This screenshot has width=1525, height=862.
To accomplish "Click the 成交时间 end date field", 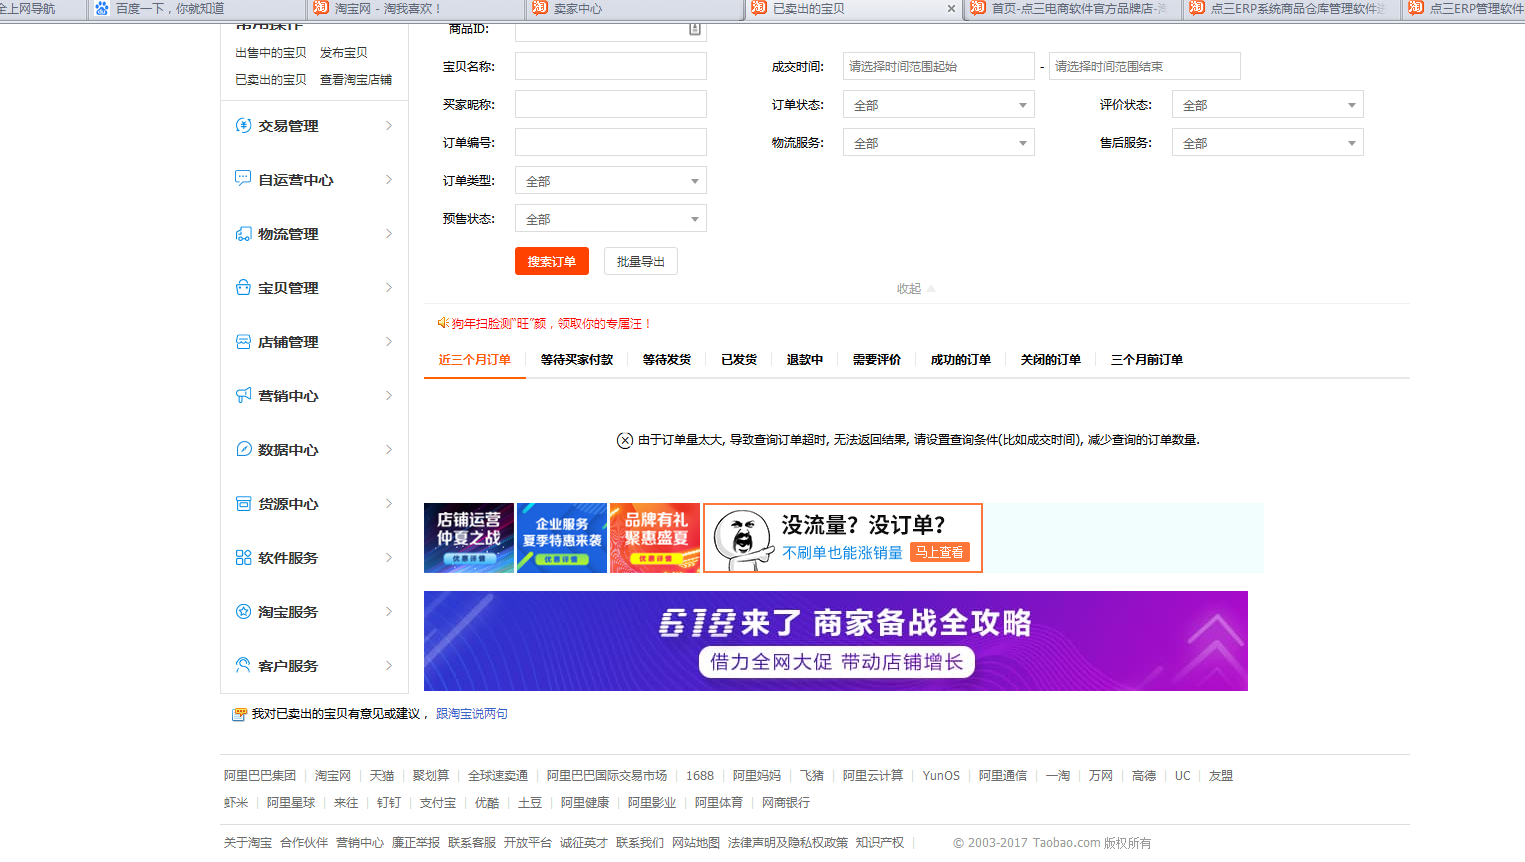I will tap(1145, 67).
